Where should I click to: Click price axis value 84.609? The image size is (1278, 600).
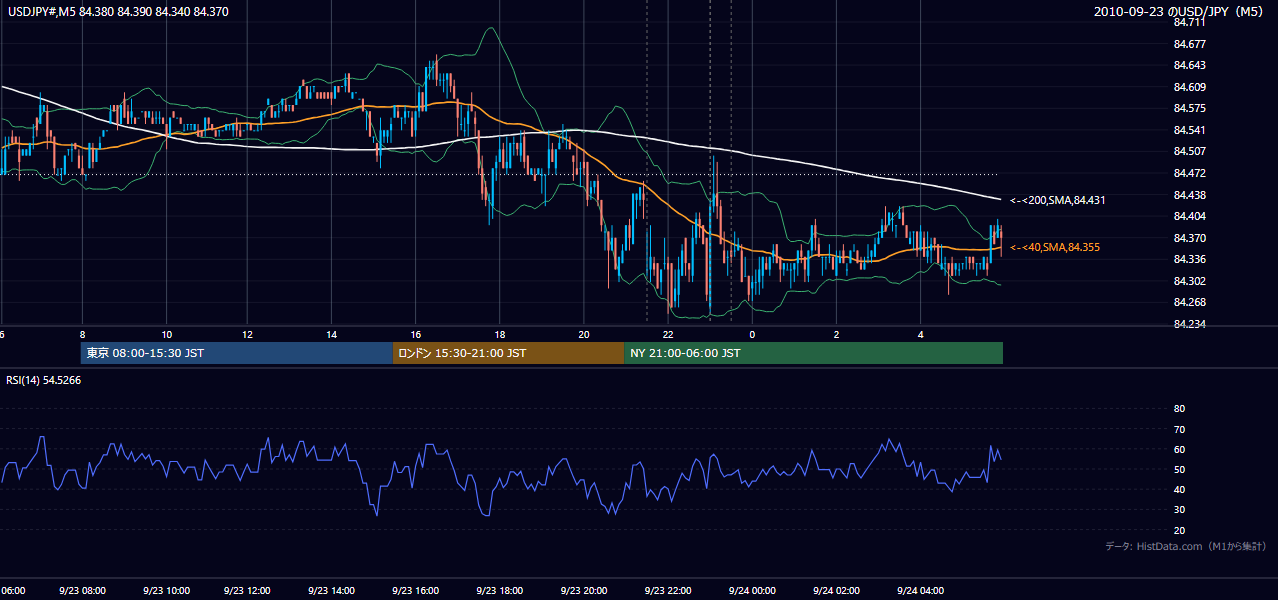click(1188, 87)
